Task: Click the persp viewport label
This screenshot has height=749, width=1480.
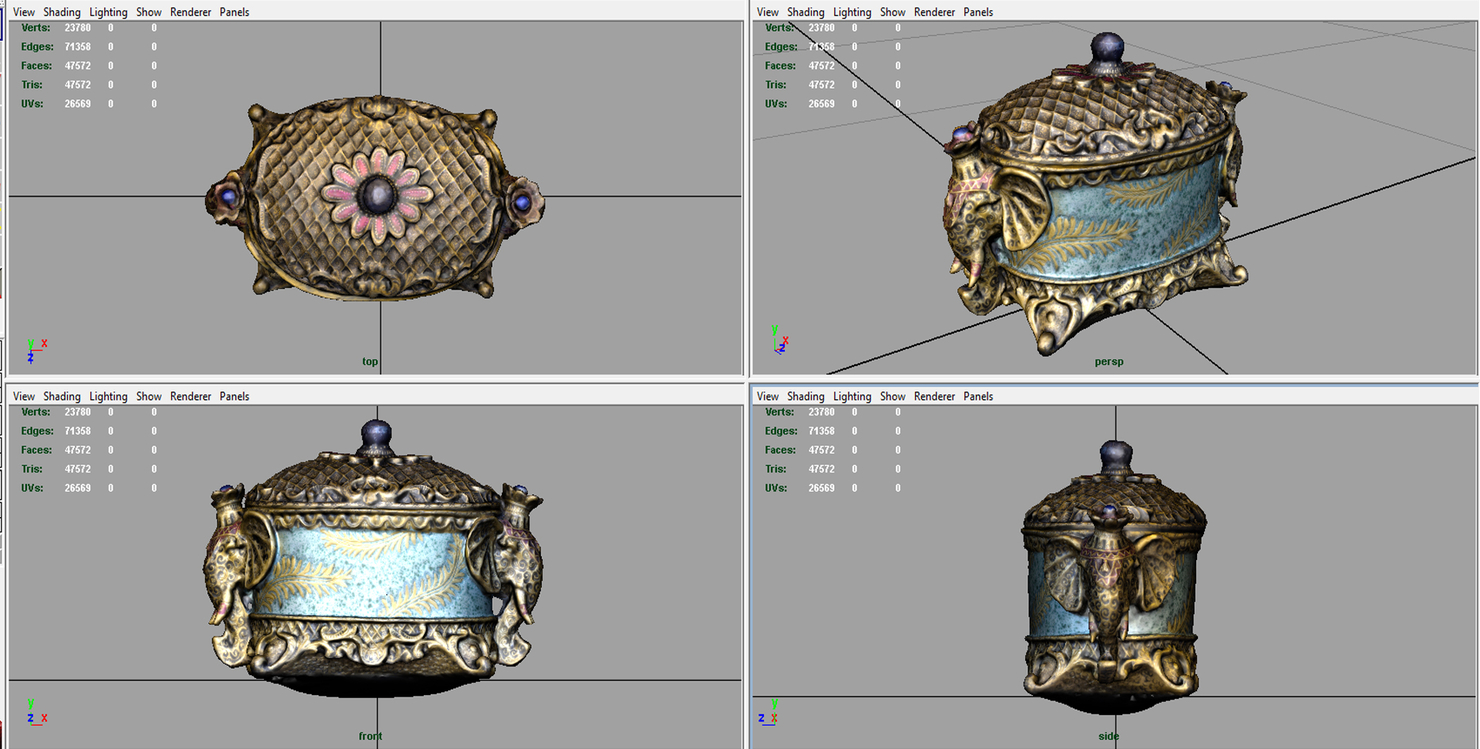Action: click(x=1108, y=361)
